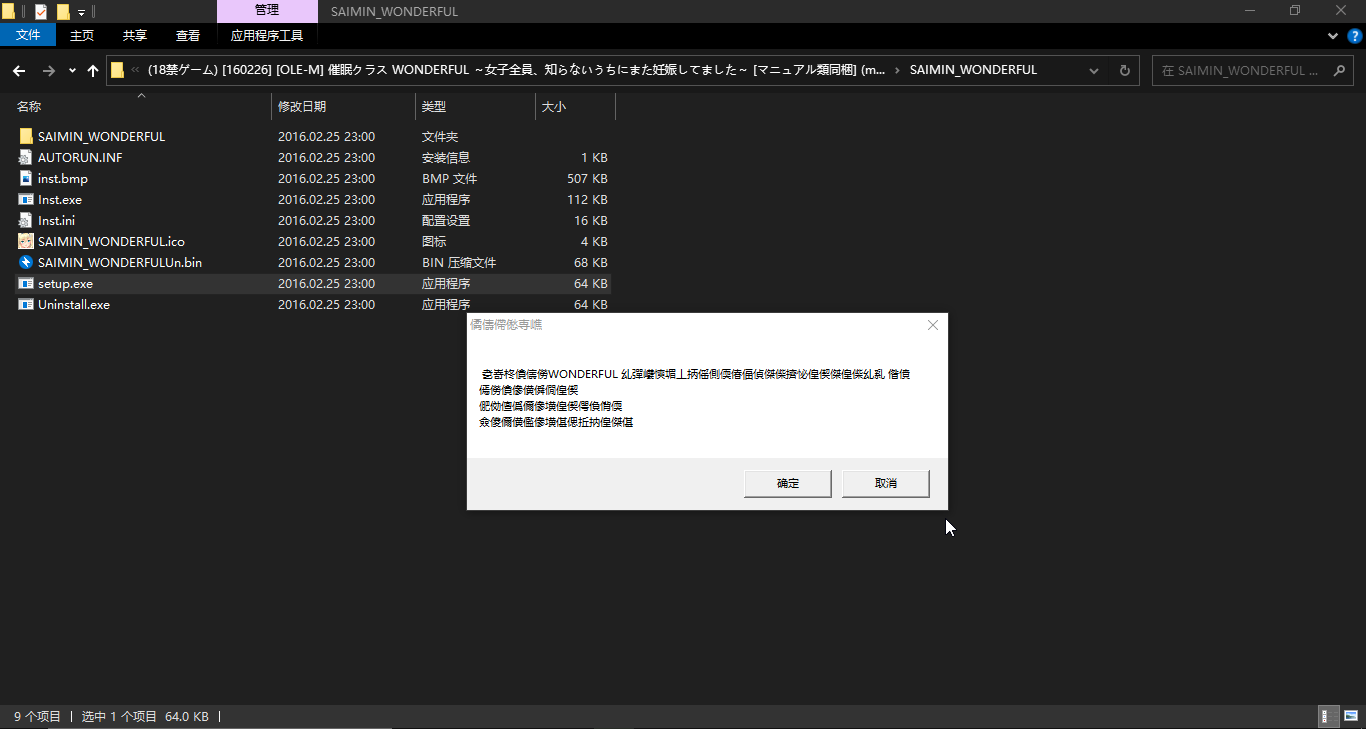Select the AUTORUN.INF file icon
This screenshot has width=1366, height=729.
pyautogui.click(x=26, y=158)
